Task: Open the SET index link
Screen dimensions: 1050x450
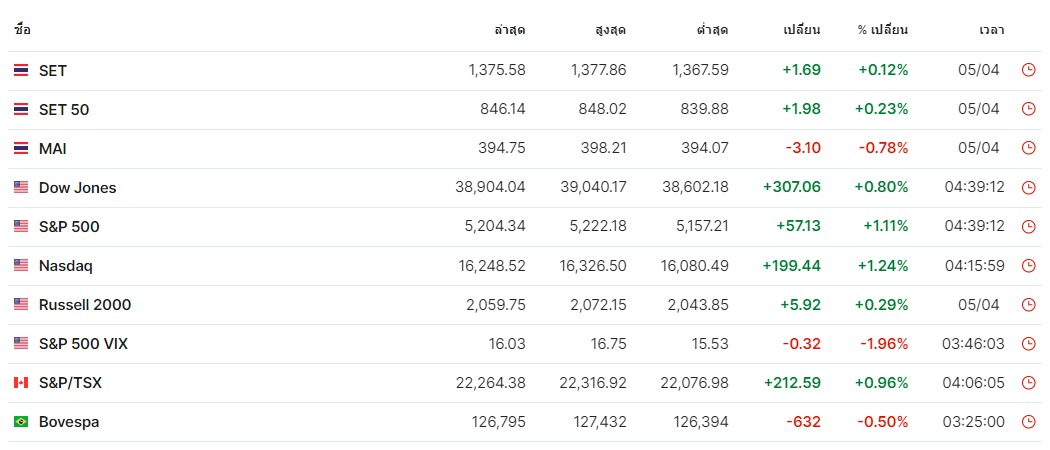Action: click(53, 70)
